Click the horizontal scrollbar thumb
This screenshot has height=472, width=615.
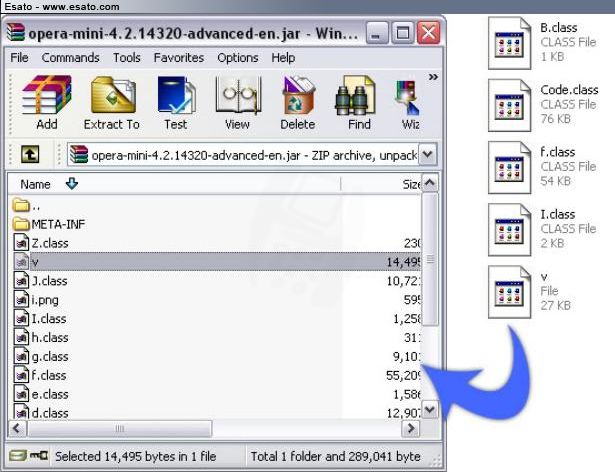[x=120, y=428]
